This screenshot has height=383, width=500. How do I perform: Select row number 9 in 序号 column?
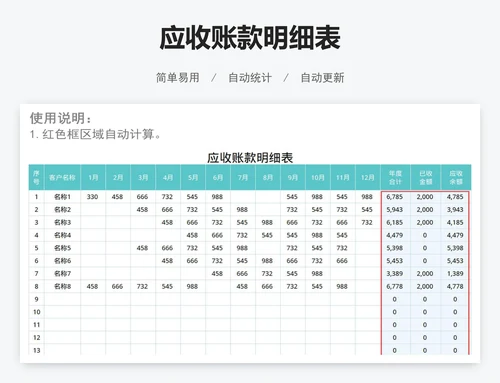(x=36, y=299)
